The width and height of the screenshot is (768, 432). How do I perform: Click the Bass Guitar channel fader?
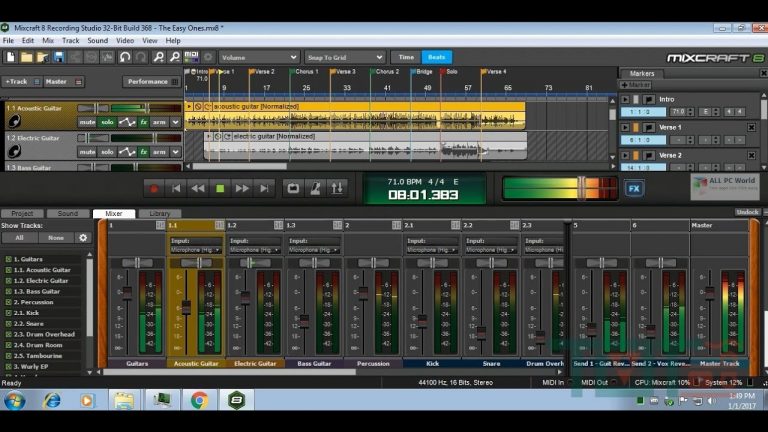[x=304, y=321]
